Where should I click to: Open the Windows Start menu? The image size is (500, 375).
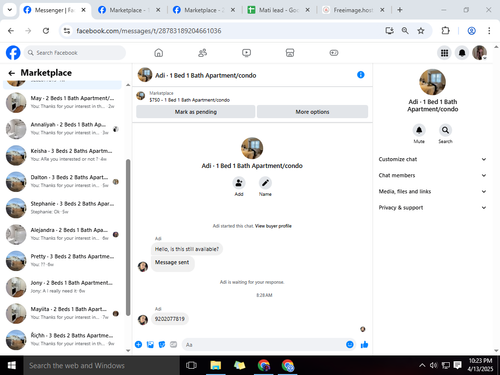11,365
